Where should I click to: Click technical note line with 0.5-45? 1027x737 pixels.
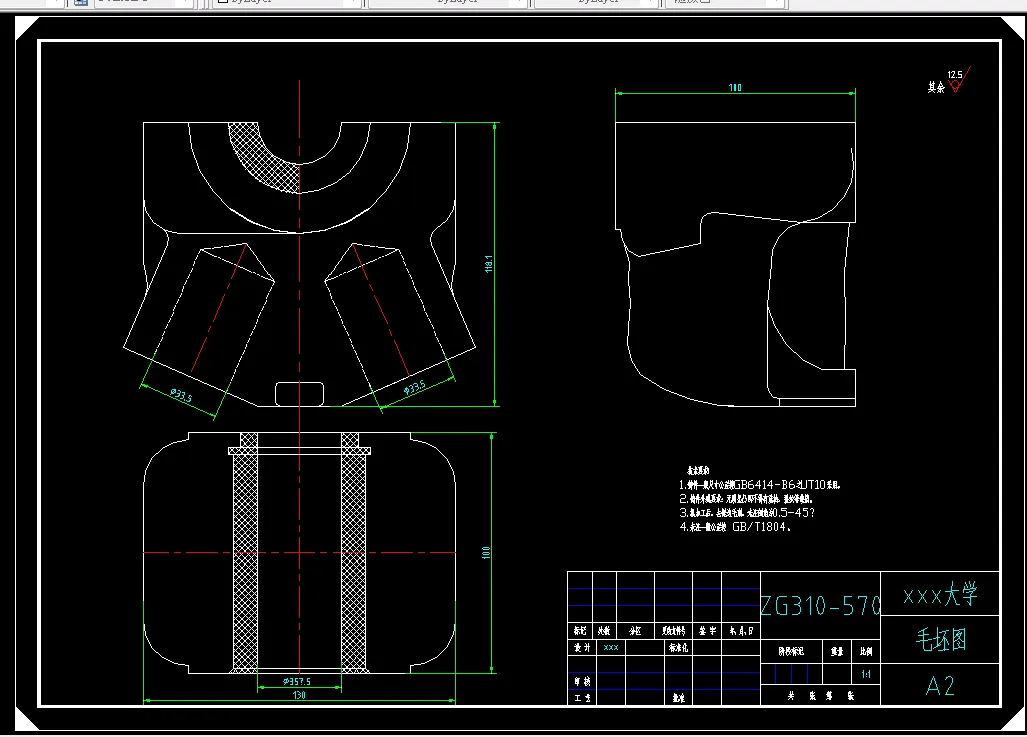[x=747, y=512]
